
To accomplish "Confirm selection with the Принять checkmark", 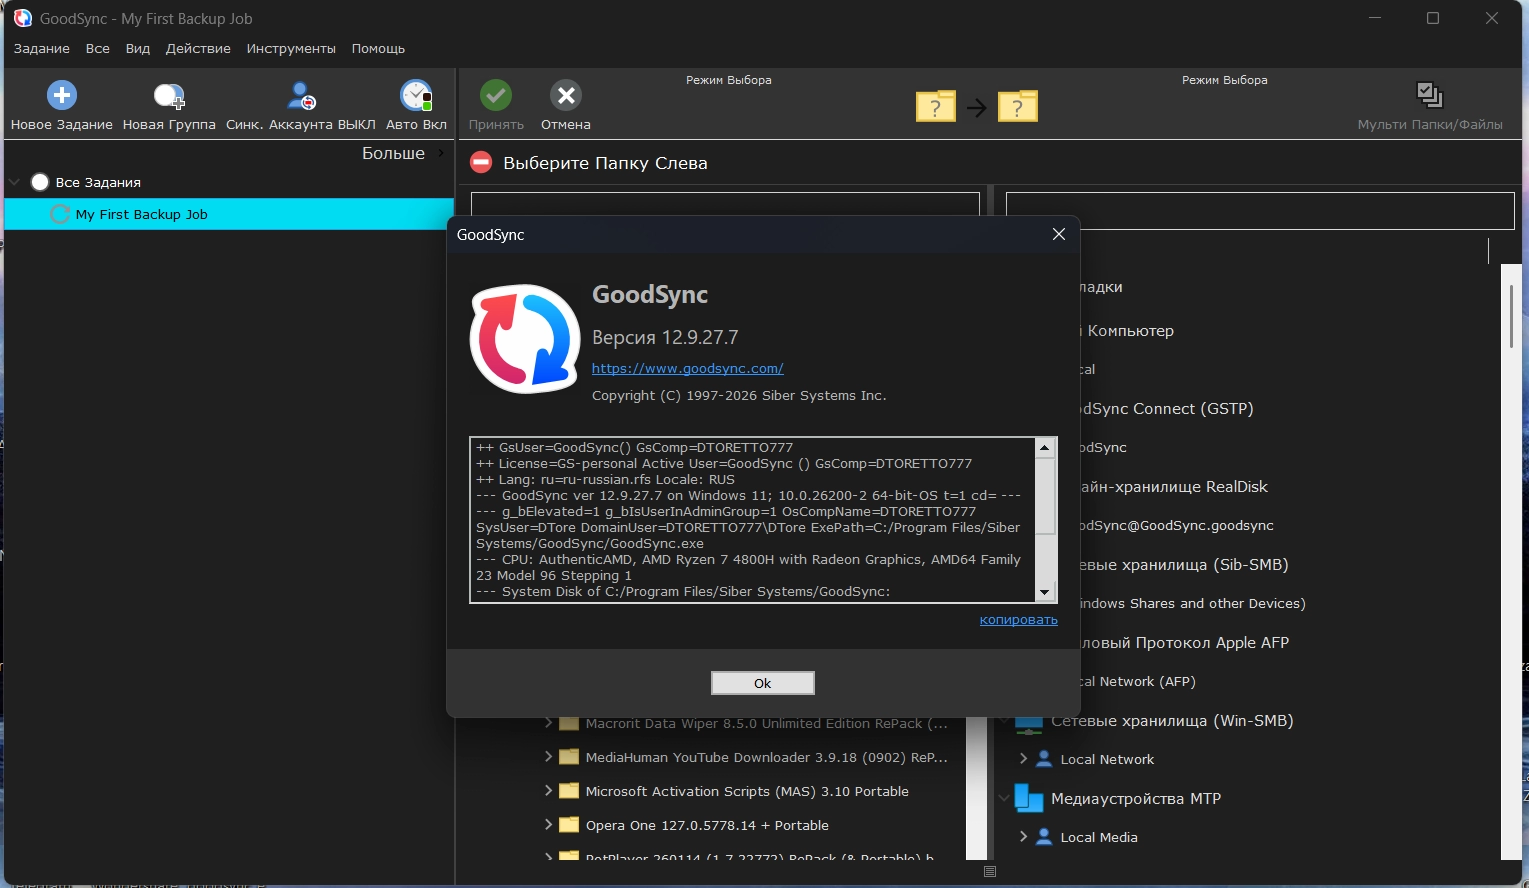I will tap(496, 95).
